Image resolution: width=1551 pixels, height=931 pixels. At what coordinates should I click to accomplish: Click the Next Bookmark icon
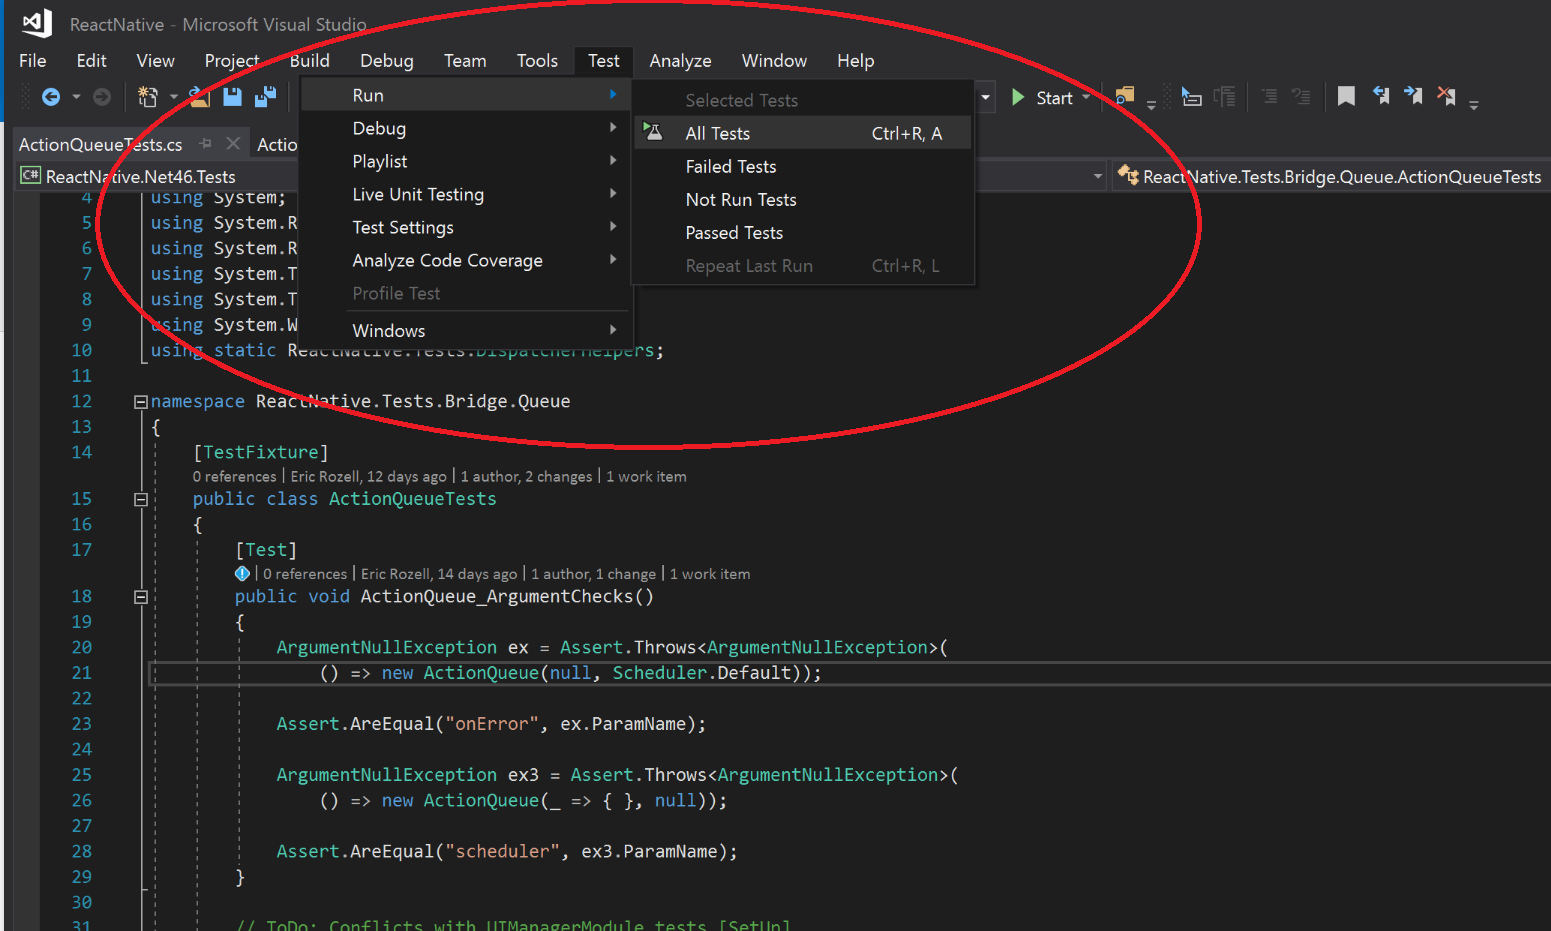click(1413, 96)
